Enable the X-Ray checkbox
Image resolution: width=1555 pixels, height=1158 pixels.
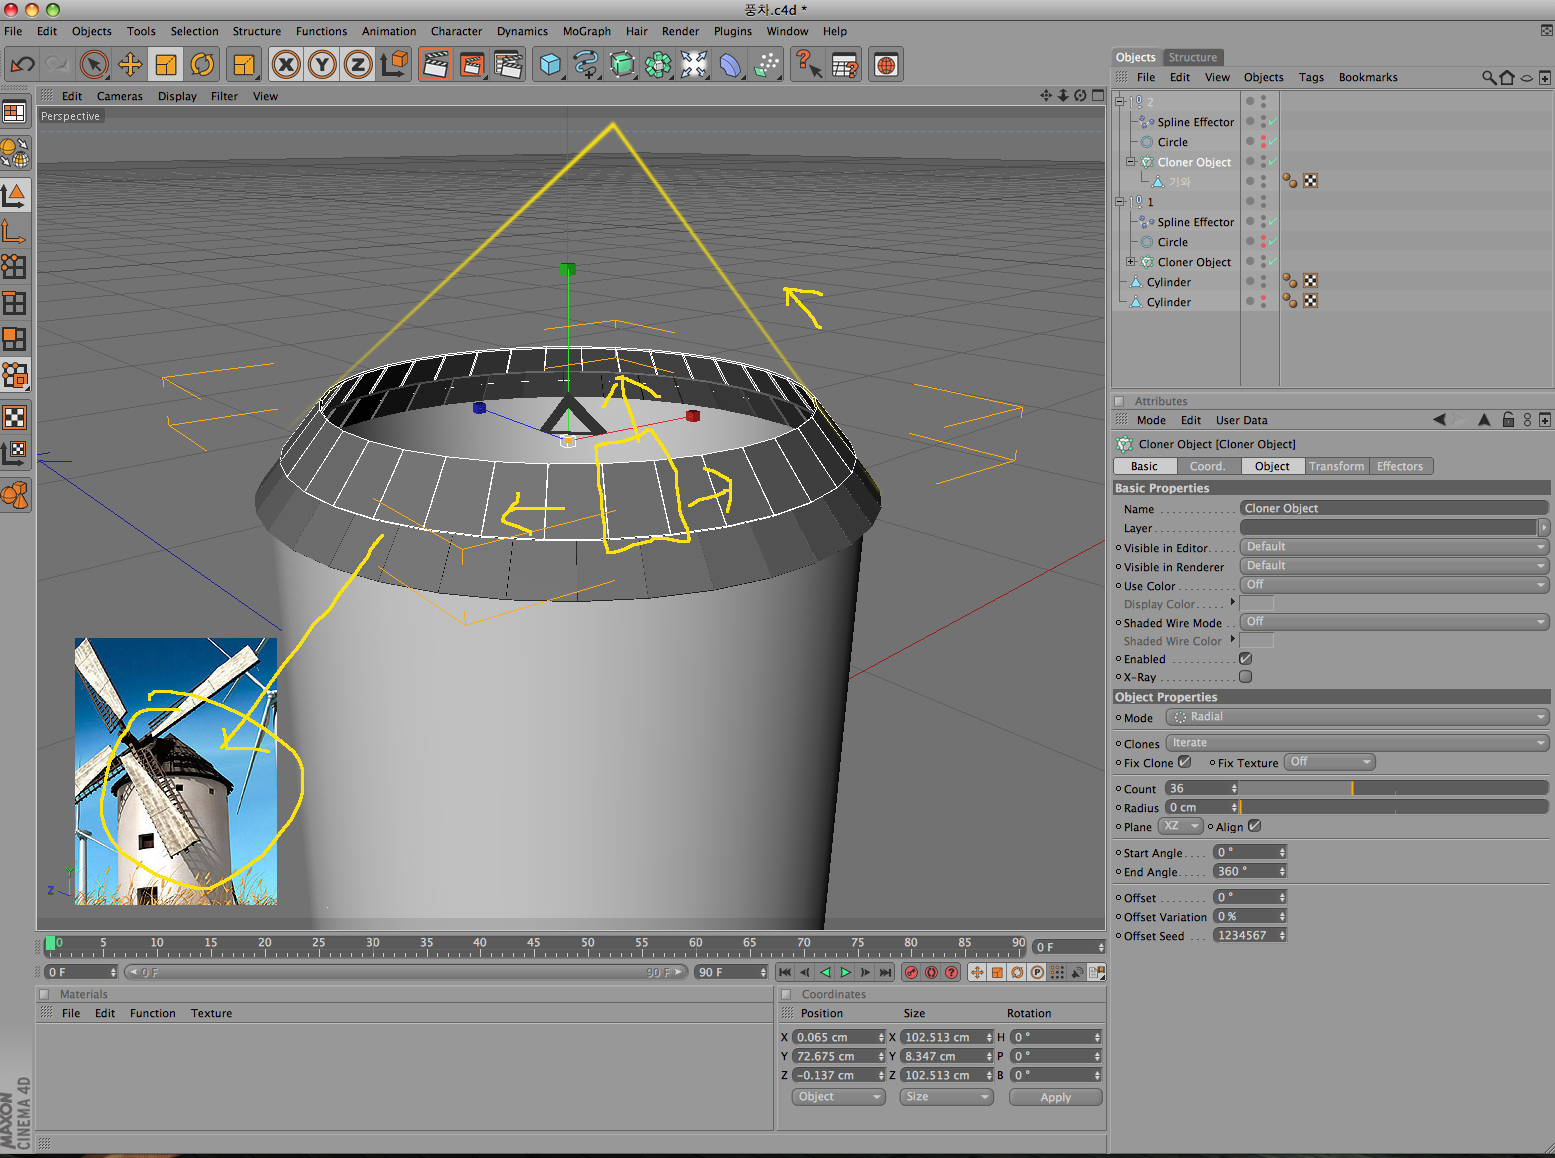pyautogui.click(x=1245, y=677)
